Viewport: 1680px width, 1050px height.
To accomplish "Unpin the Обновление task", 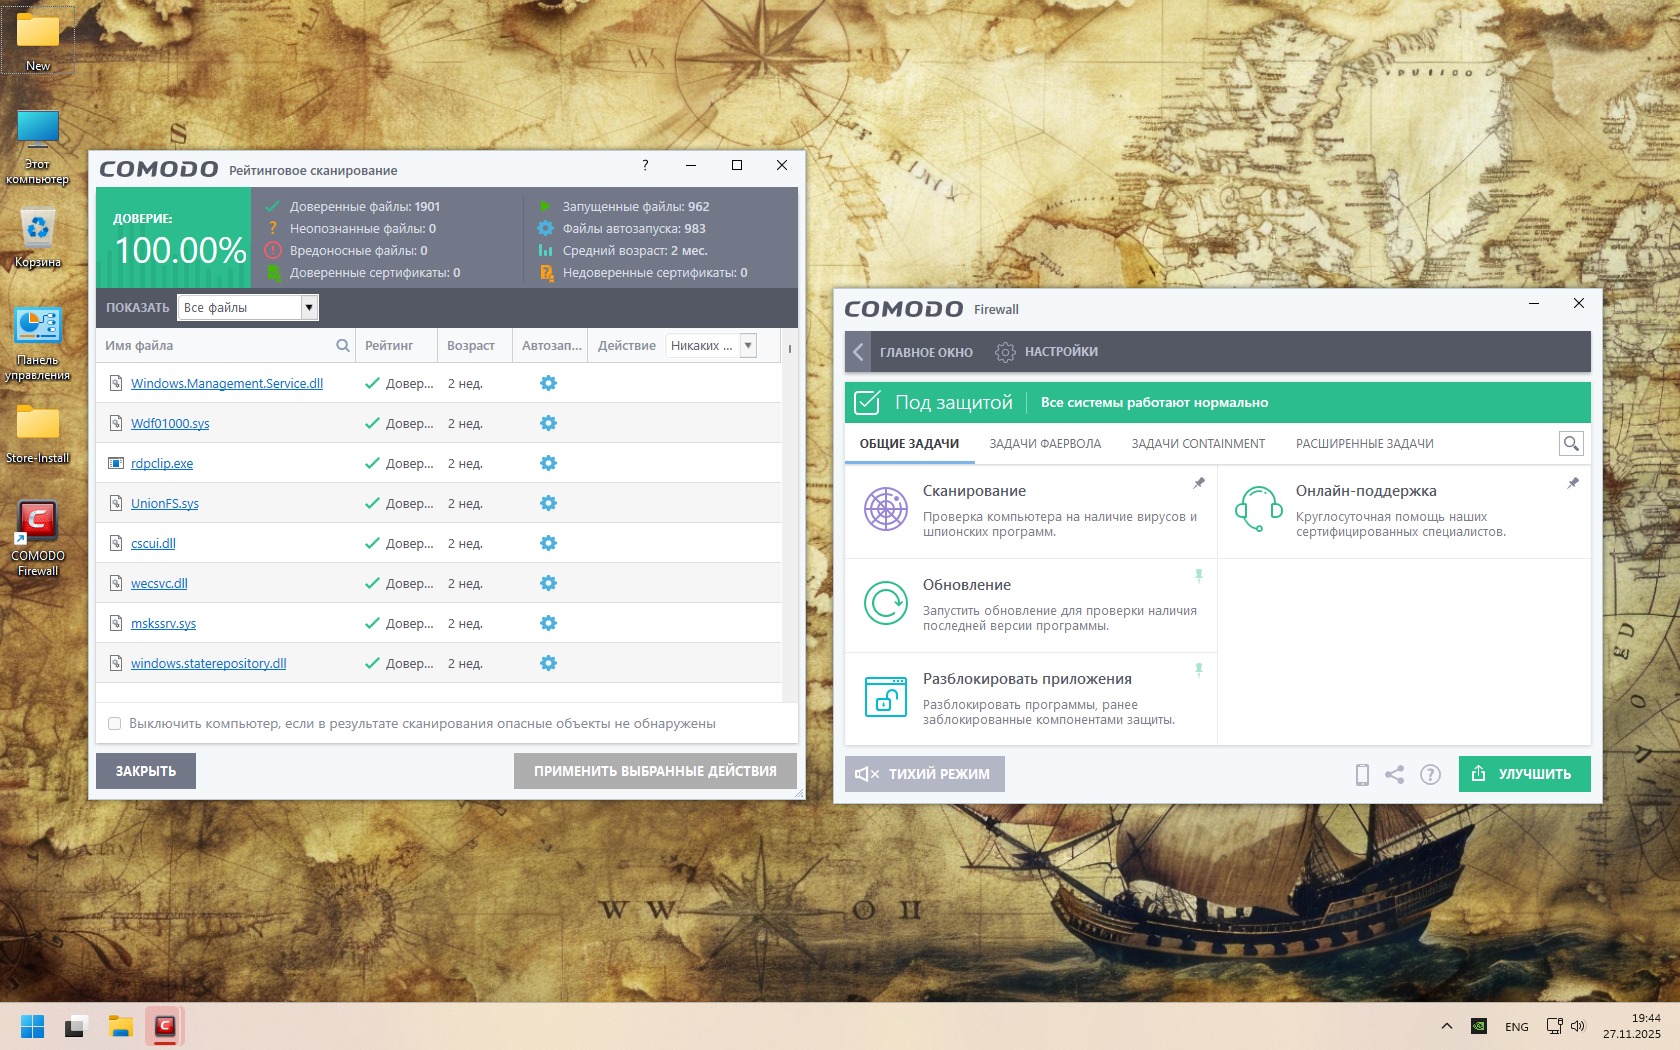I will pyautogui.click(x=1199, y=576).
